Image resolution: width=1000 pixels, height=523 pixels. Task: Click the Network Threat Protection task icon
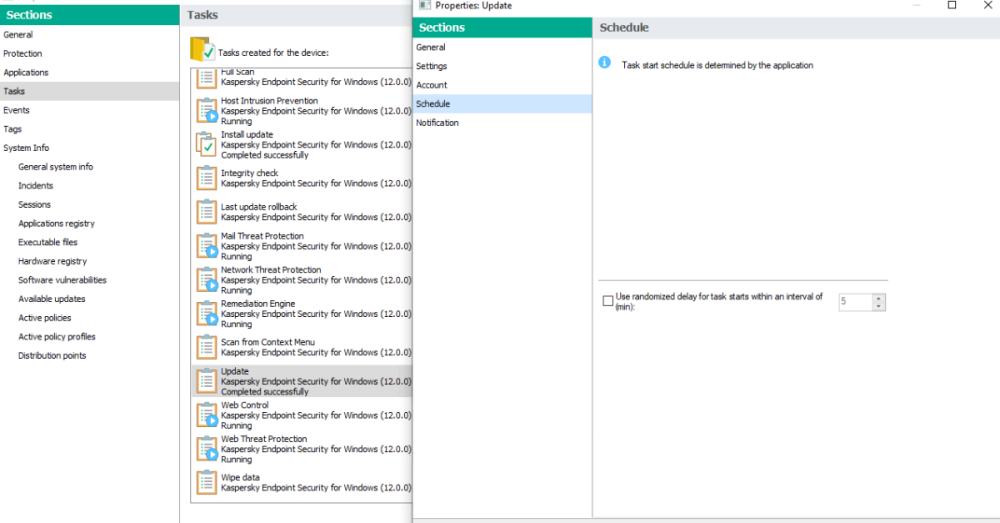point(207,280)
